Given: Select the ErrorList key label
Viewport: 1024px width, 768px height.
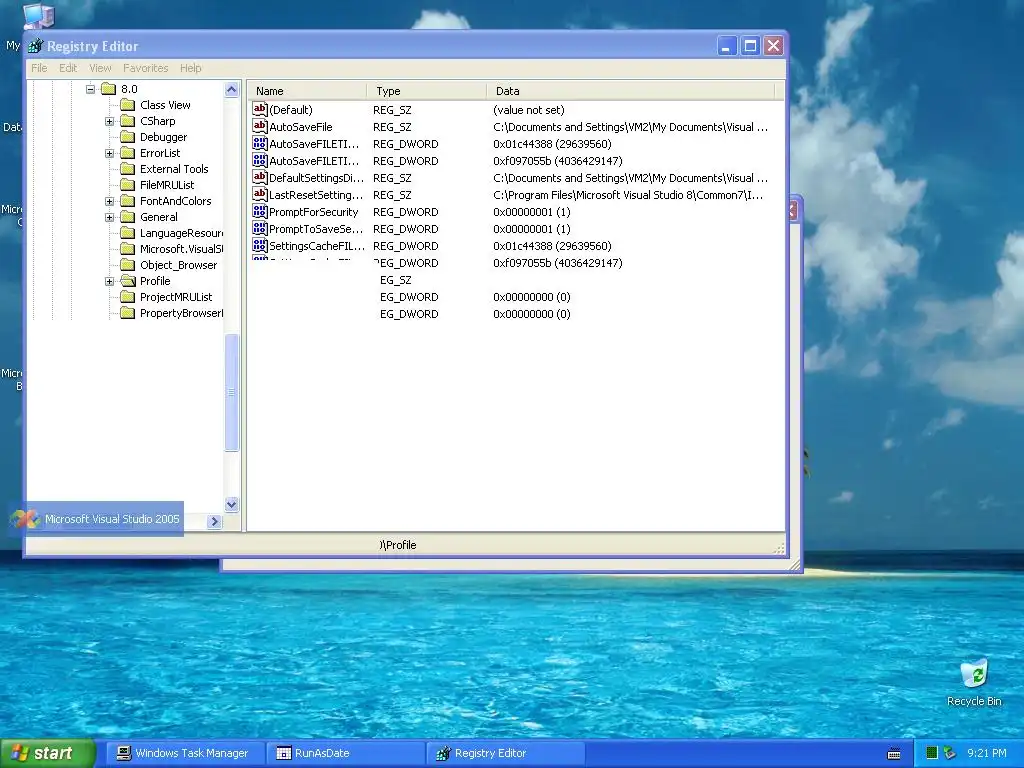Looking at the screenshot, I should tap(160, 153).
